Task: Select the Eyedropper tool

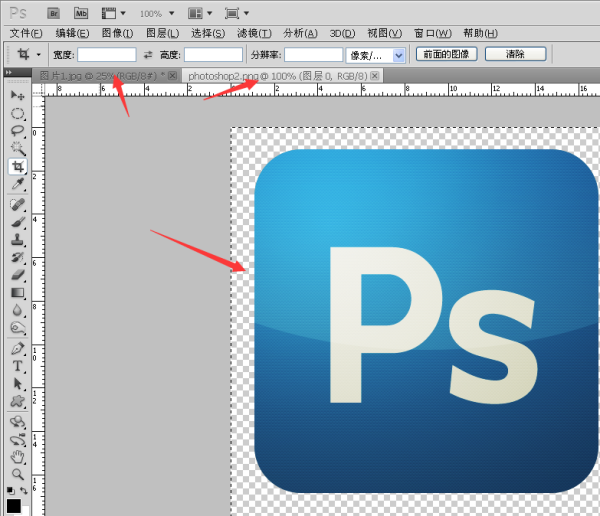Action: [17, 184]
